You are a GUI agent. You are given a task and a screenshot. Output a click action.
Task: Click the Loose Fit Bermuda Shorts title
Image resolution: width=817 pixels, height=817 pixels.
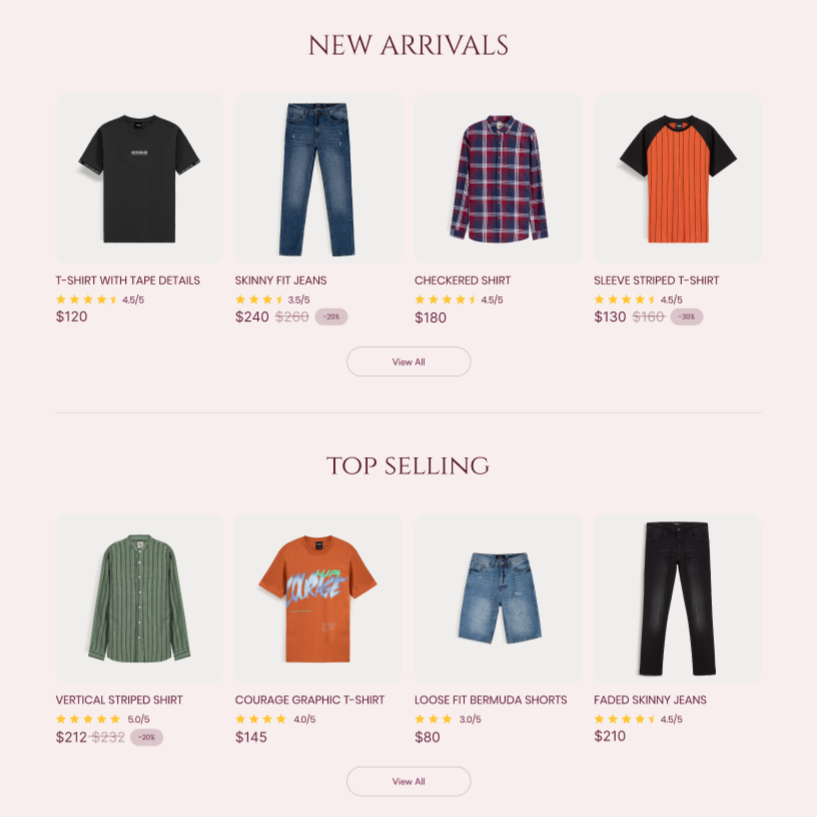pos(491,700)
